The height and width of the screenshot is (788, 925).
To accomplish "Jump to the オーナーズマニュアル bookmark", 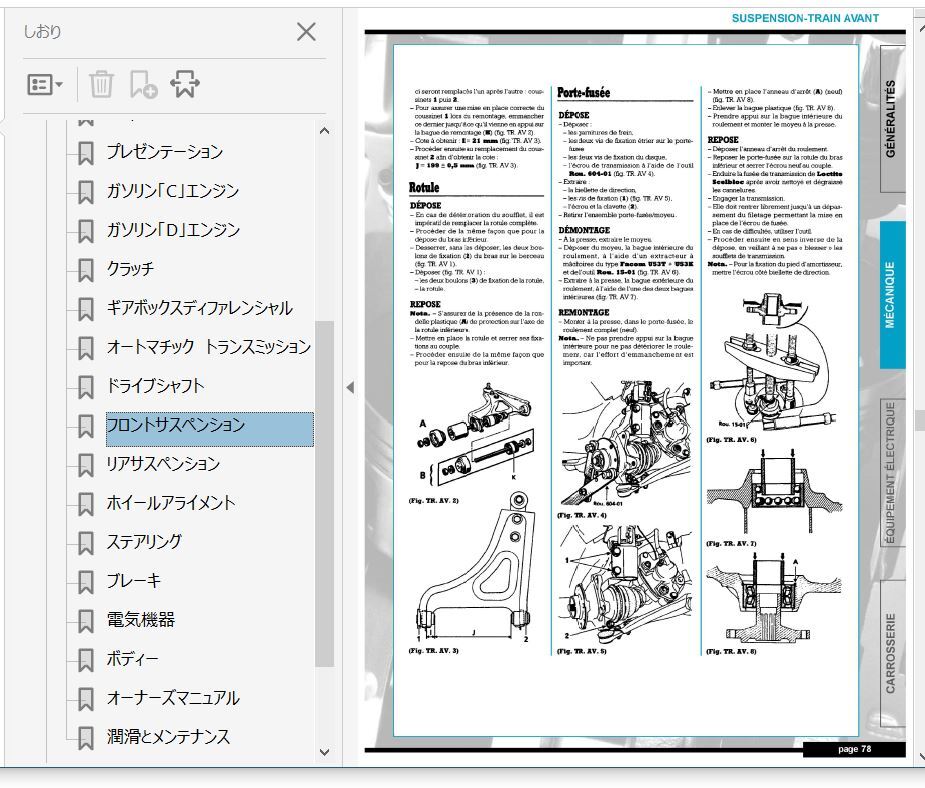I will 173,698.
